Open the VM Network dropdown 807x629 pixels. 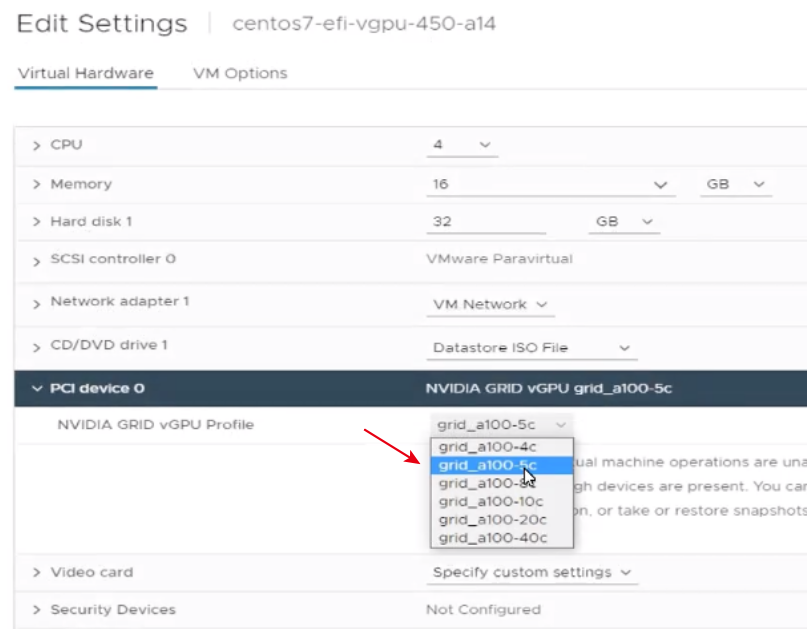[x=490, y=304]
